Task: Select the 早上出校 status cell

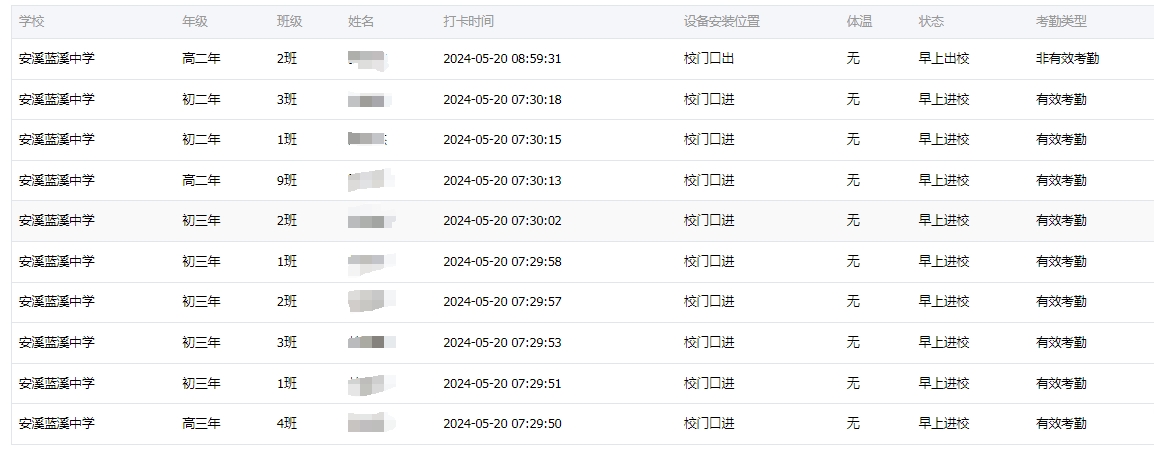Action: (x=944, y=59)
